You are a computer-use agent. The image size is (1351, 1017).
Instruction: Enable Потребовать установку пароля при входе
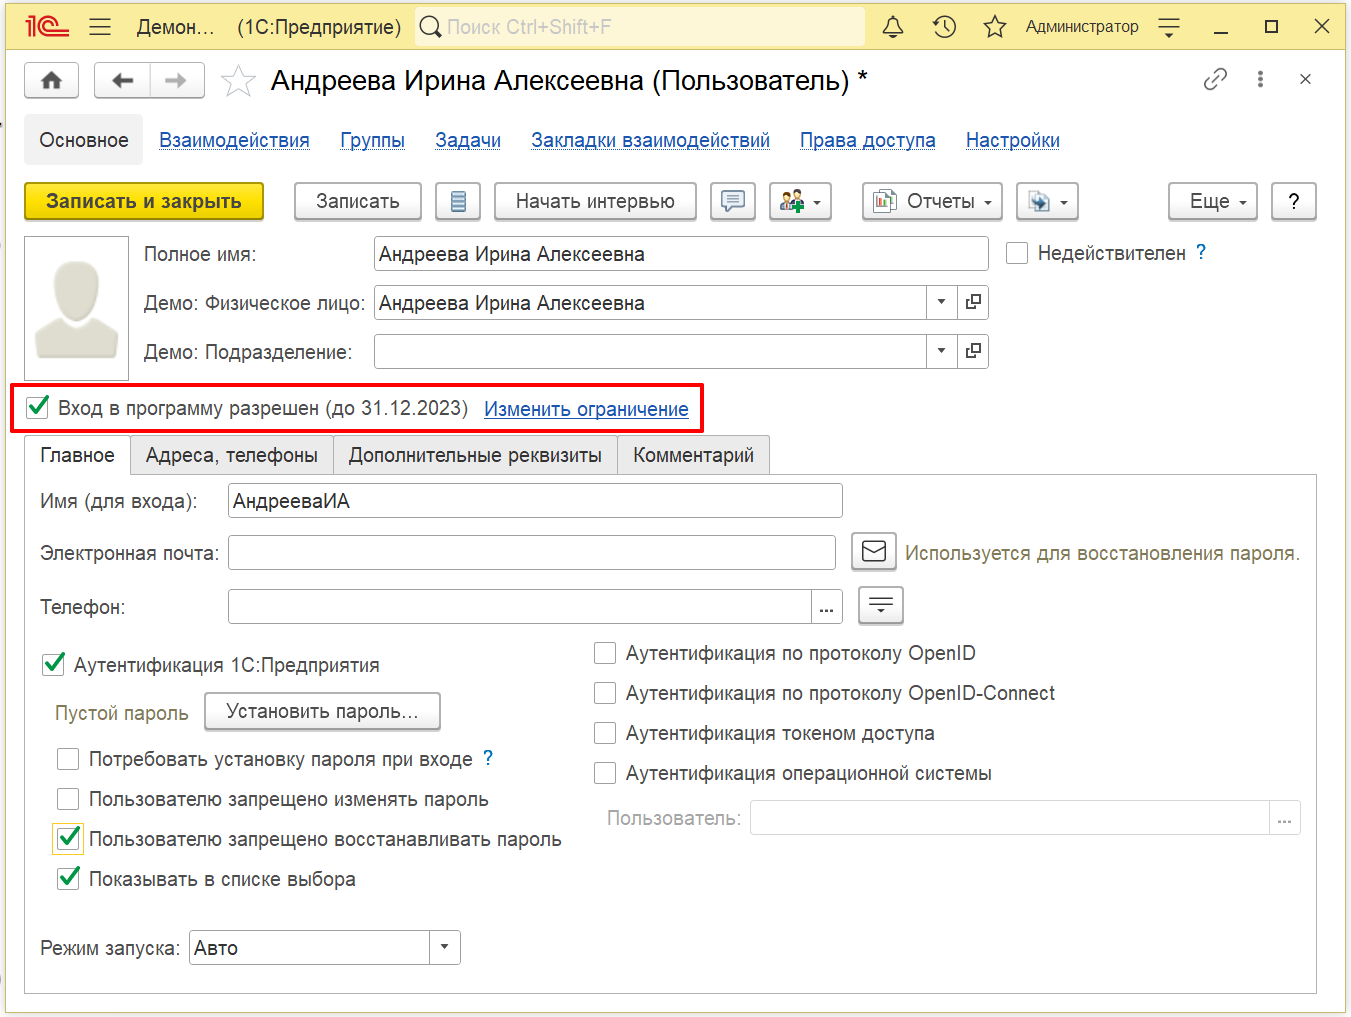pos(68,759)
